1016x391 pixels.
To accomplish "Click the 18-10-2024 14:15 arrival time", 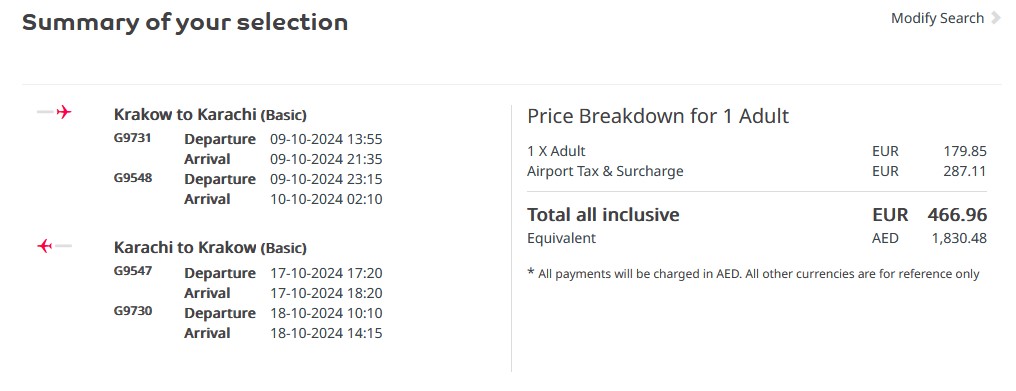I will [326, 333].
